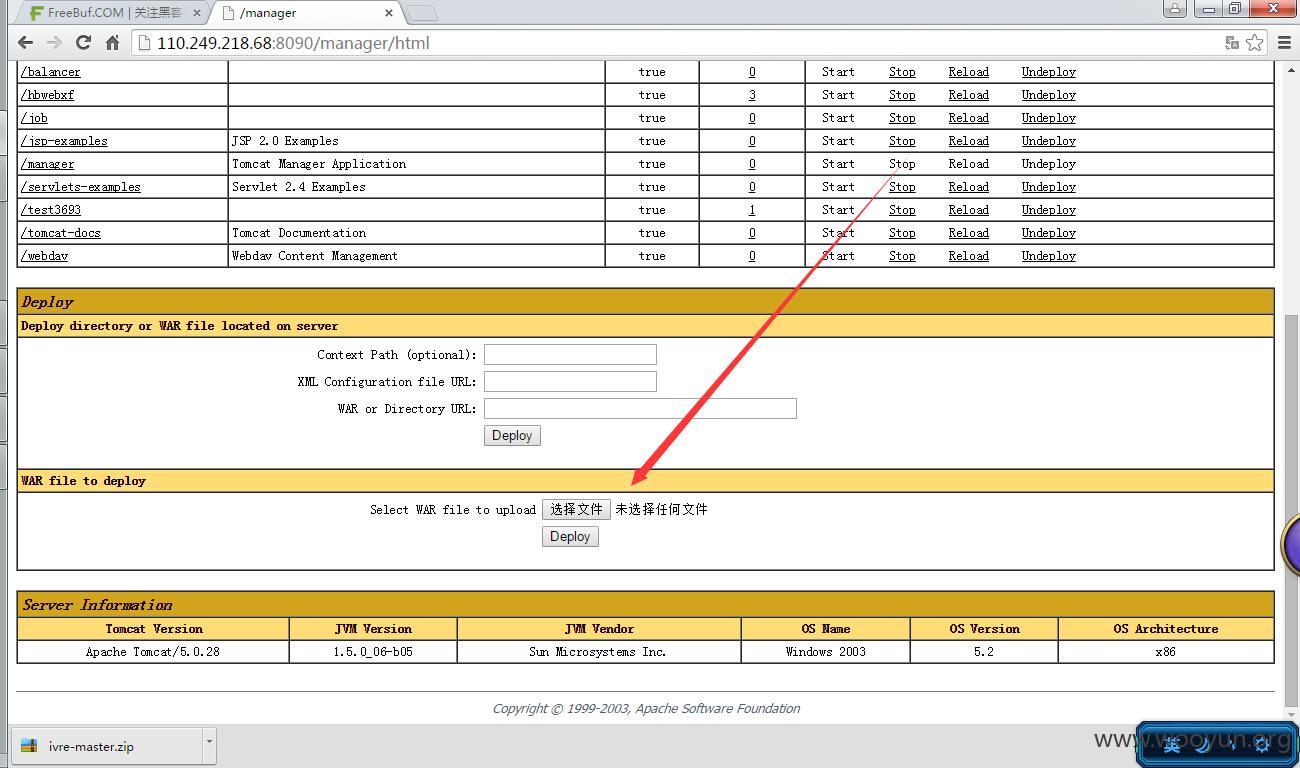This screenshot has width=1300, height=768.
Task: Open a new browser tab
Action: pos(422,13)
